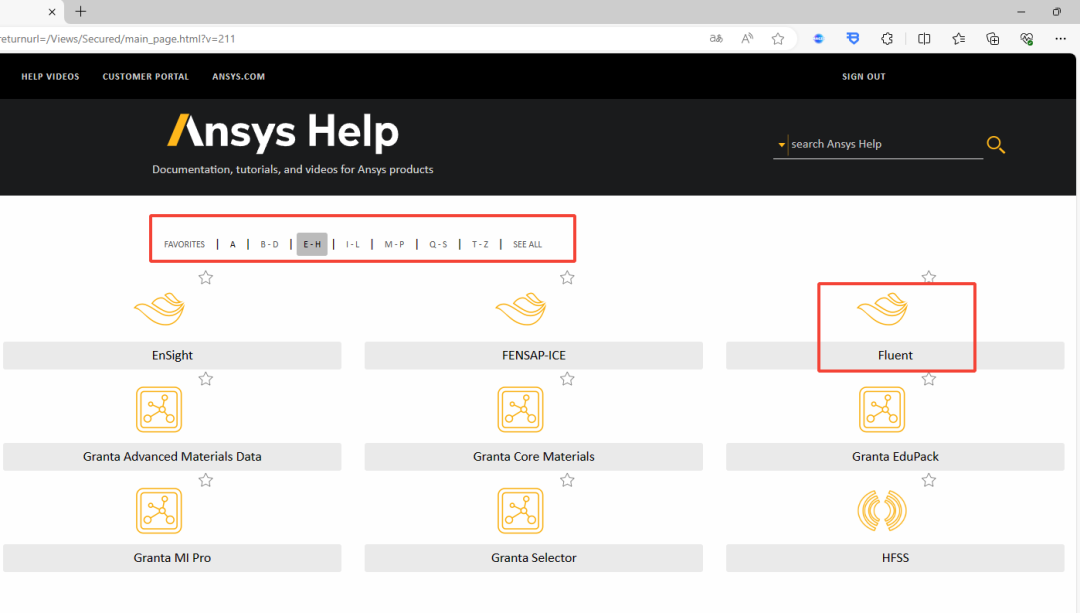Select the B - D filter tab
The width and height of the screenshot is (1080, 613).
tap(269, 245)
